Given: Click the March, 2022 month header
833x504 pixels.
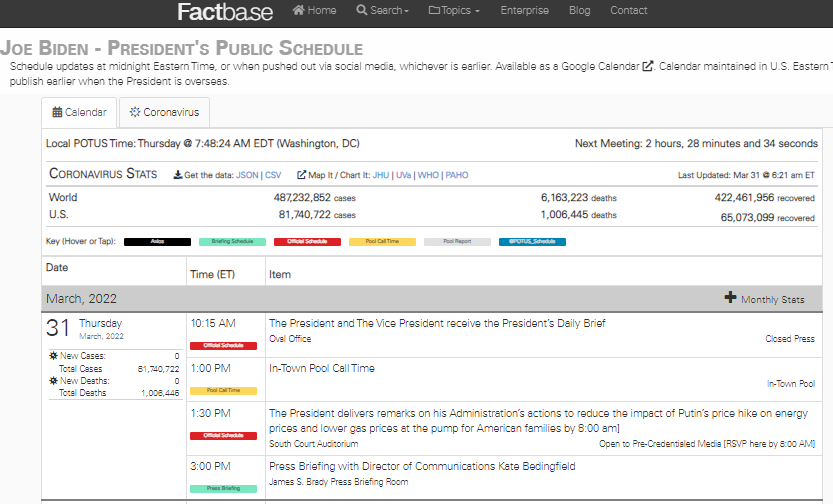Looking at the screenshot, I should pos(81,298).
